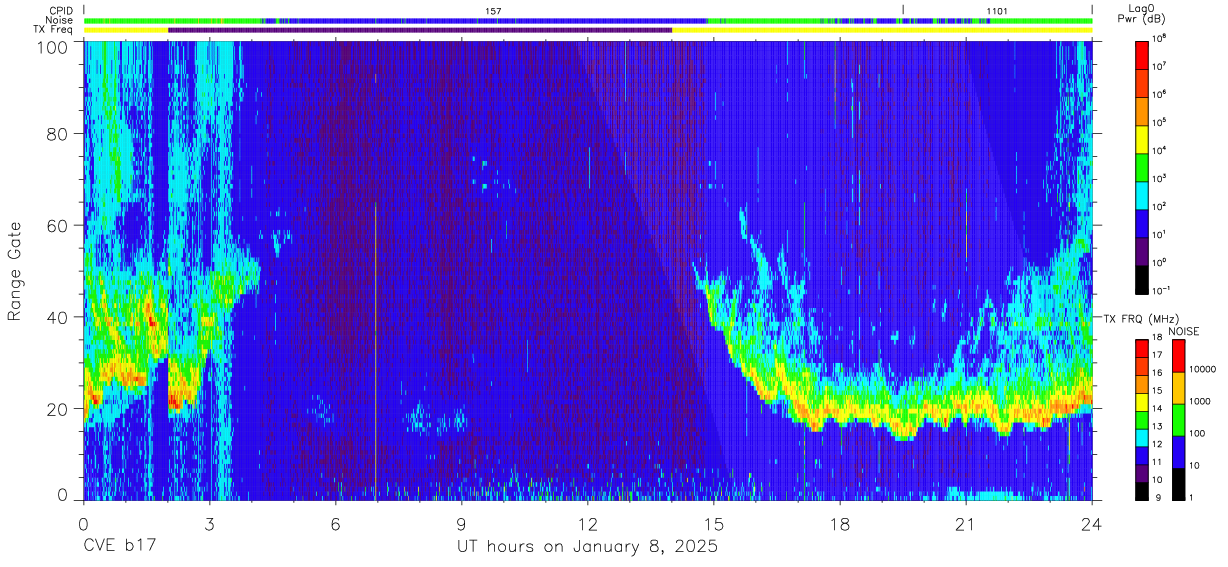Click the y-axis tick label '100'
The height and width of the screenshot is (567, 1228).
53,46
